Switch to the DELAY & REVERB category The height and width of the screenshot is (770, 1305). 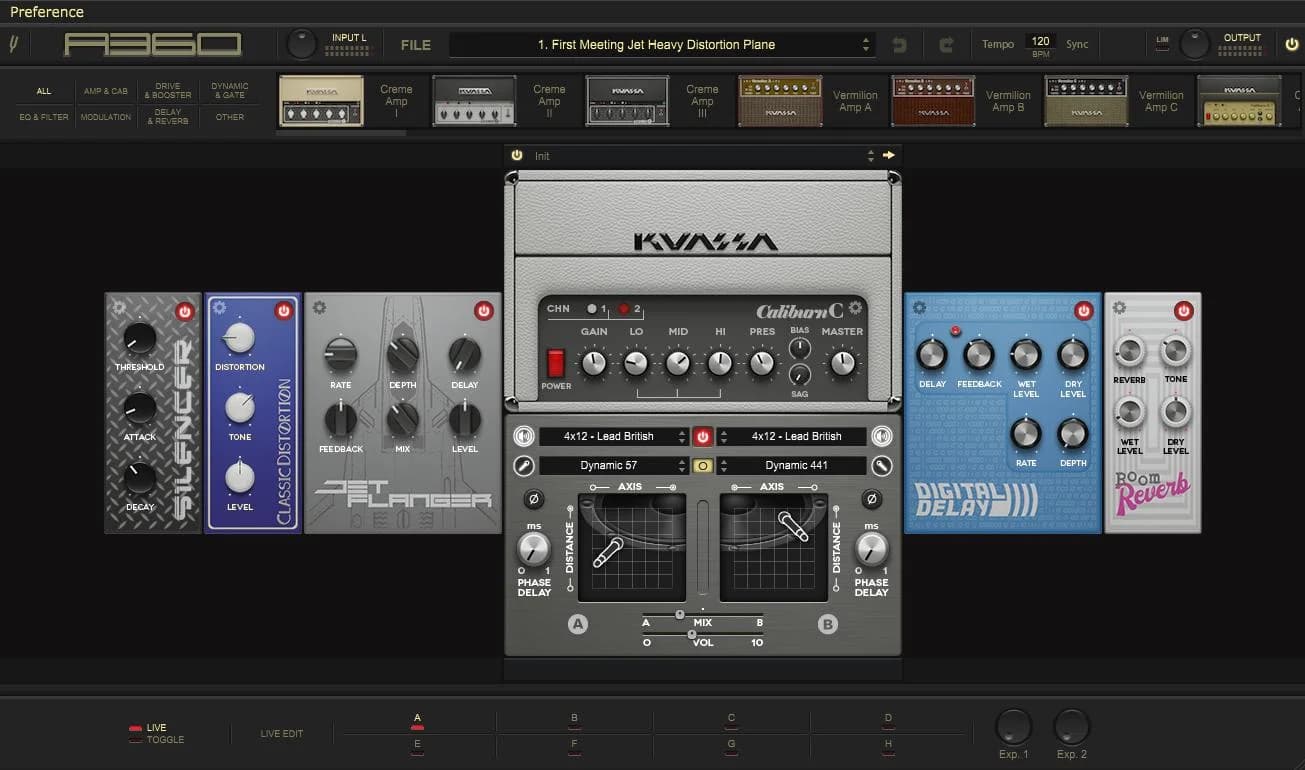coord(167,116)
